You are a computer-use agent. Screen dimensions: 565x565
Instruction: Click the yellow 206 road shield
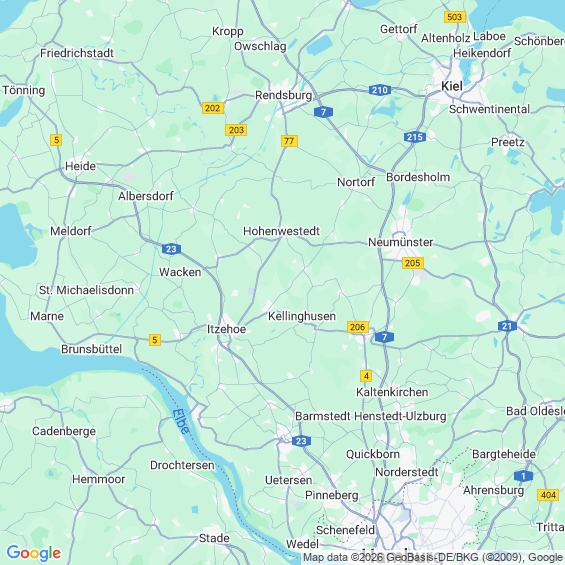pyautogui.click(x=358, y=327)
